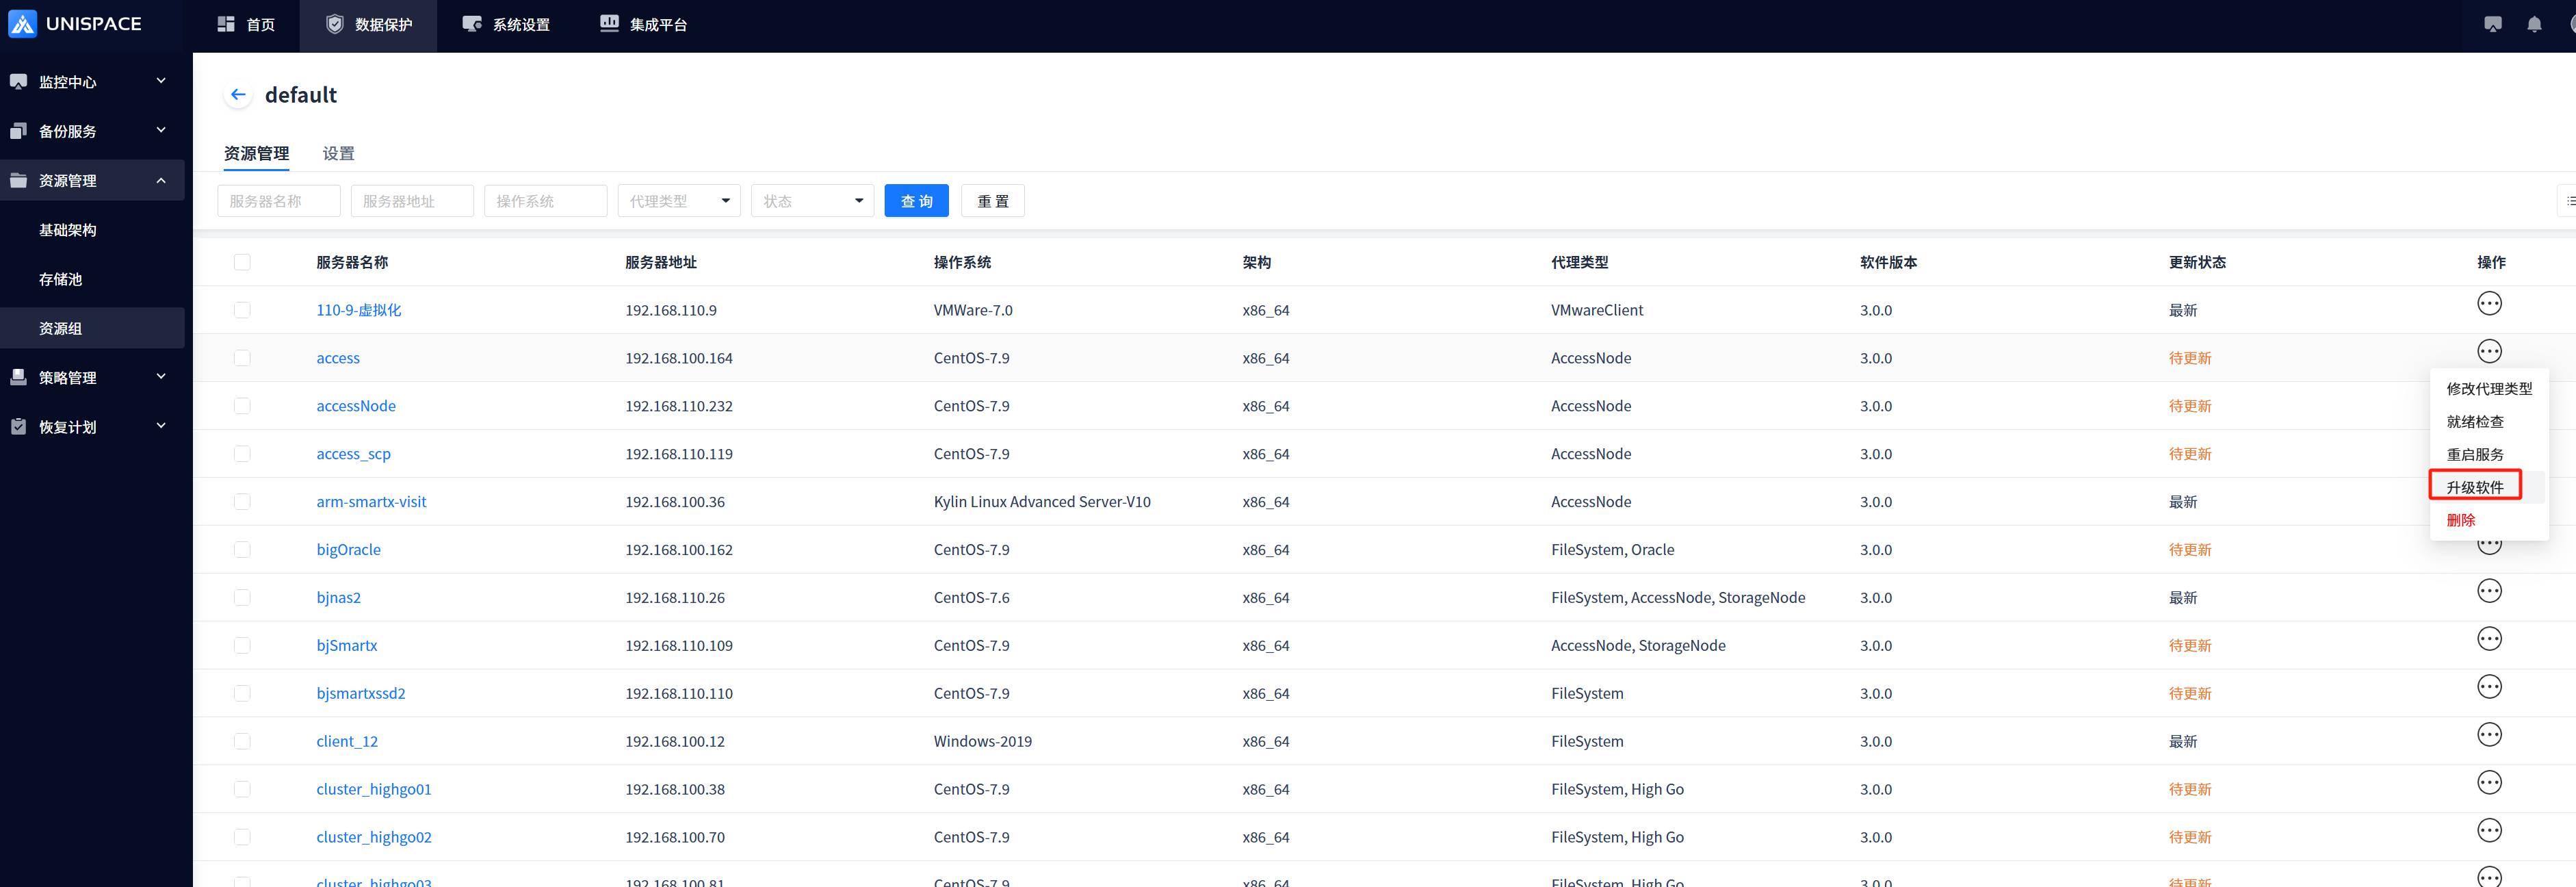The width and height of the screenshot is (2576, 887).
Task: Open the 状态 filter dropdown
Action: pos(812,201)
